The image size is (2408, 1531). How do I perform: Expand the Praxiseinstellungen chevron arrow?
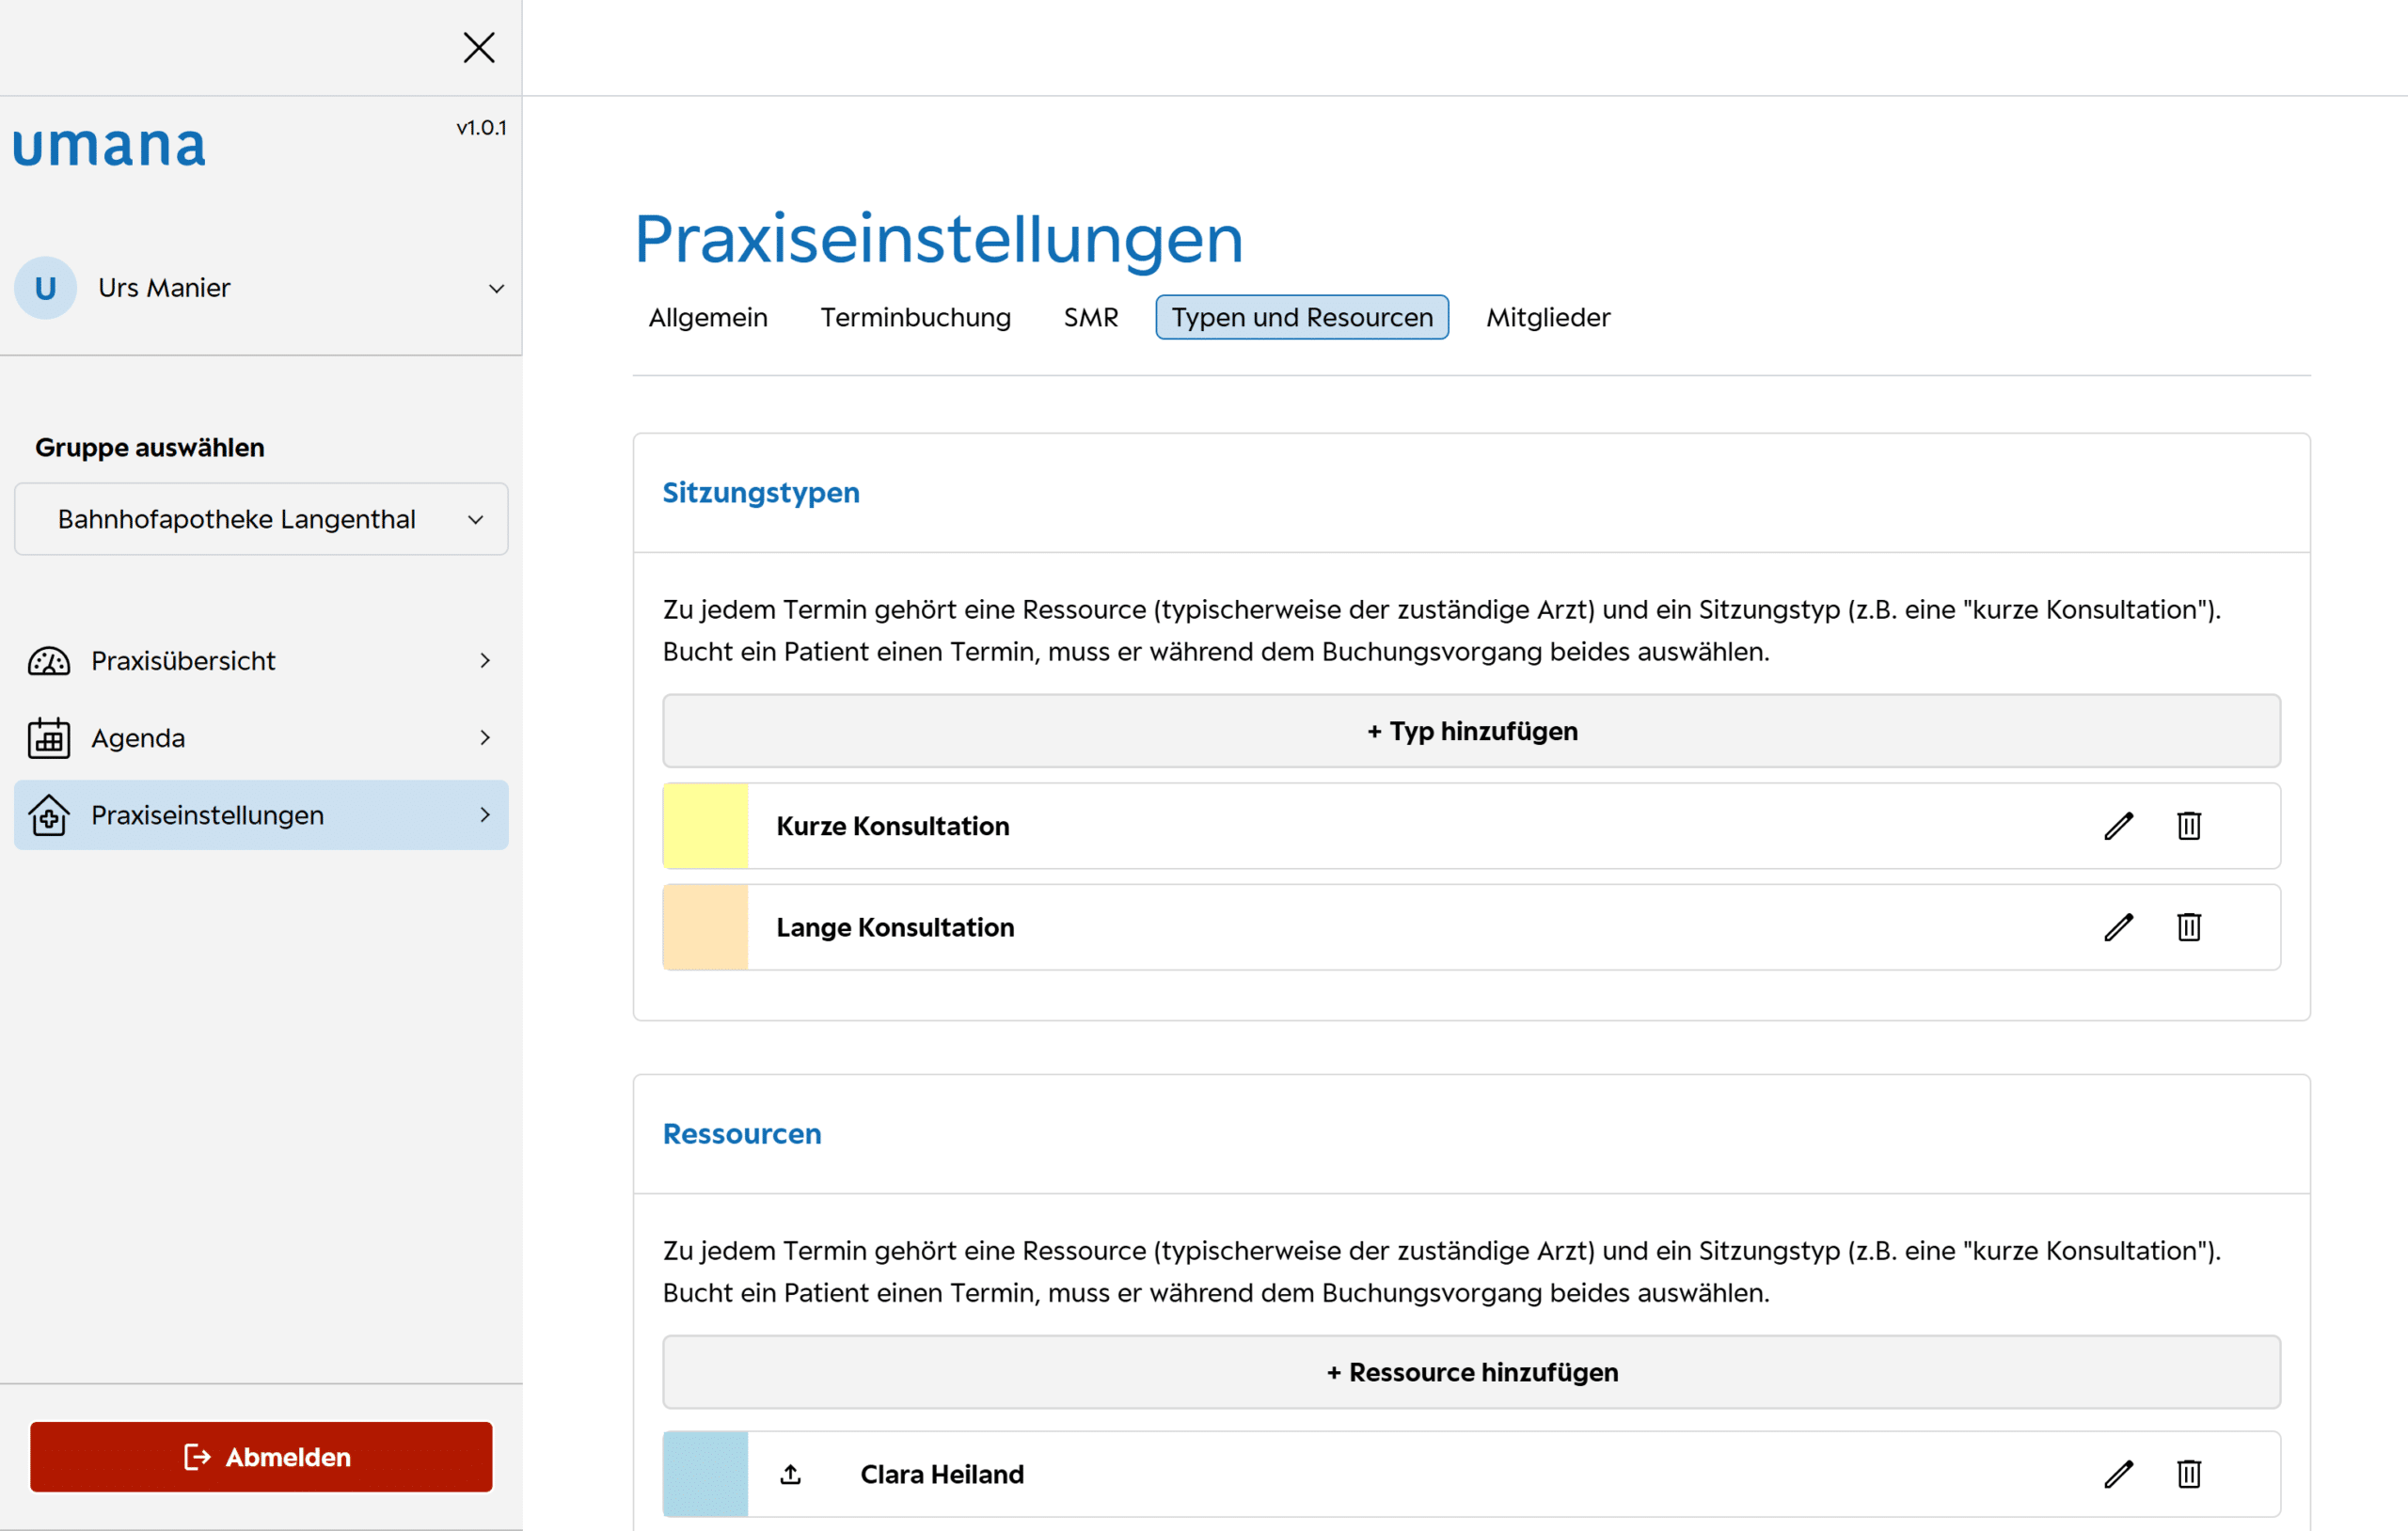[x=485, y=815]
